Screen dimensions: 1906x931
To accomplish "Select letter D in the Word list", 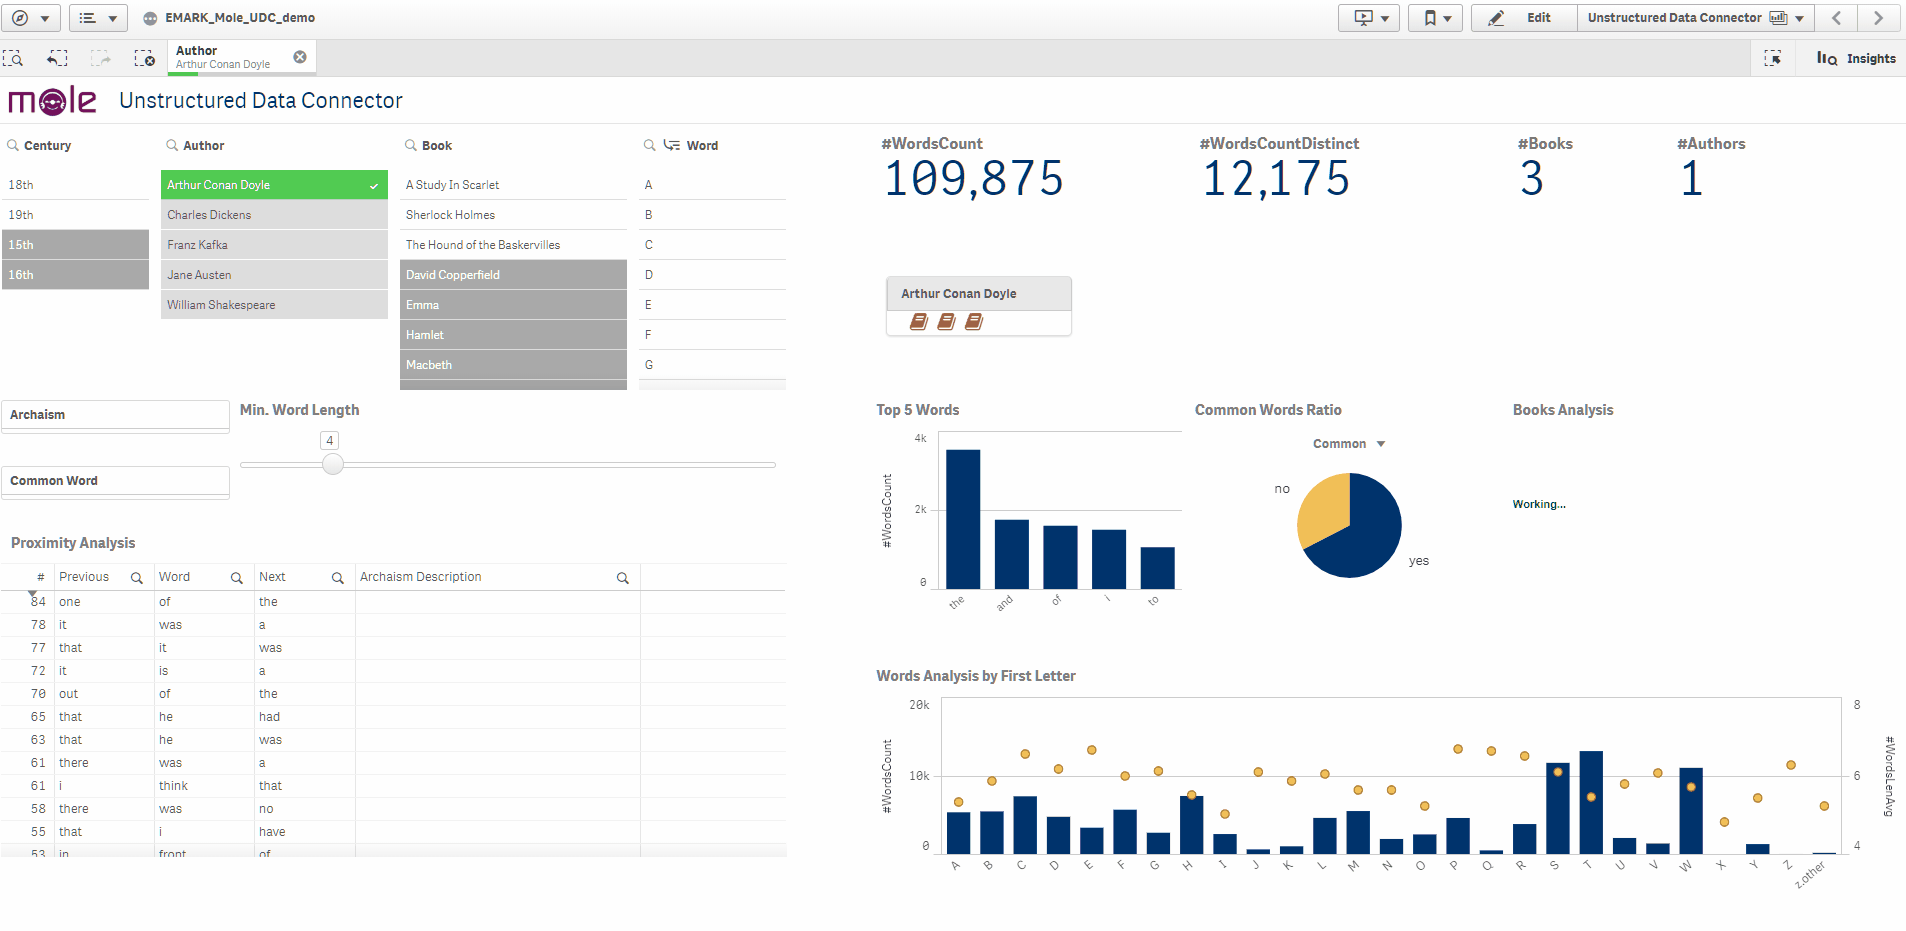I will 712,275.
